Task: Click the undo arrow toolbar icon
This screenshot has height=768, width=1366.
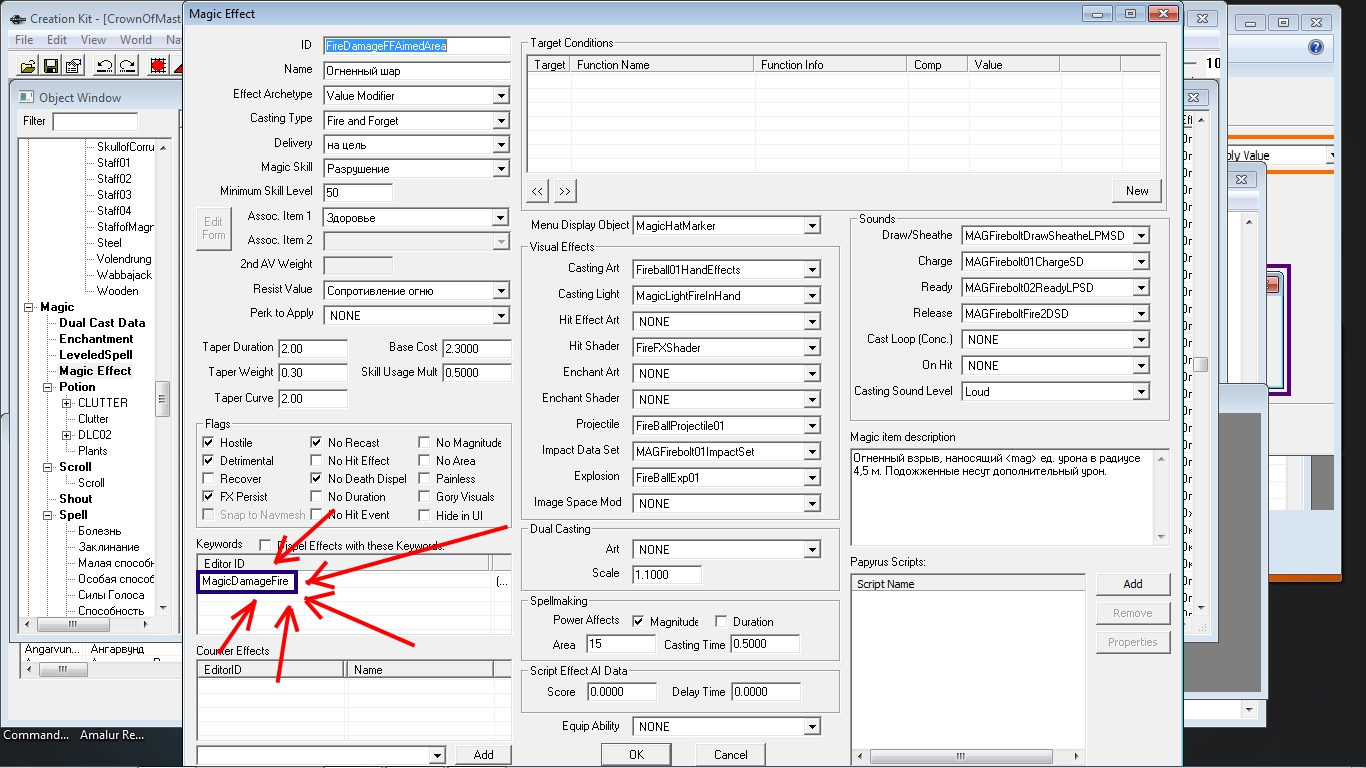Action: pos(104,66)
